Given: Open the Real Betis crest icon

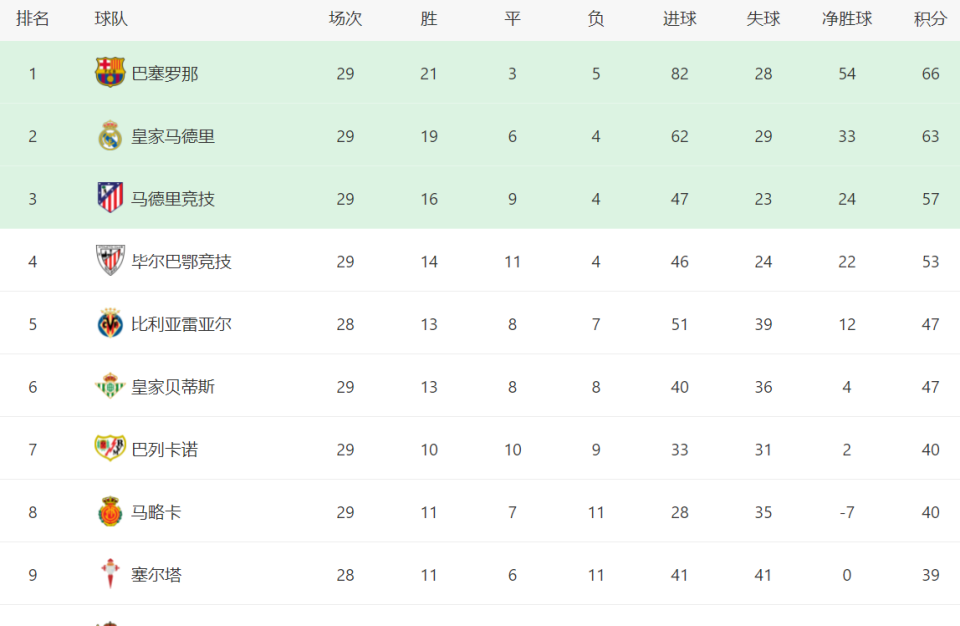Looking at the screenshot, I should click(110, 386).
